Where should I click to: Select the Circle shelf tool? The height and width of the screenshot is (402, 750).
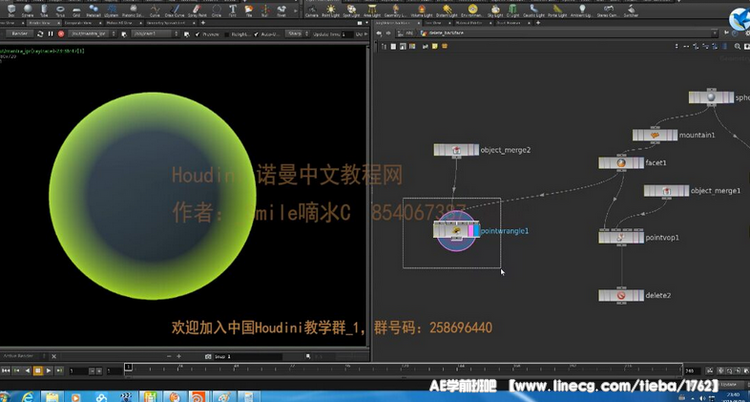(217, 10)
